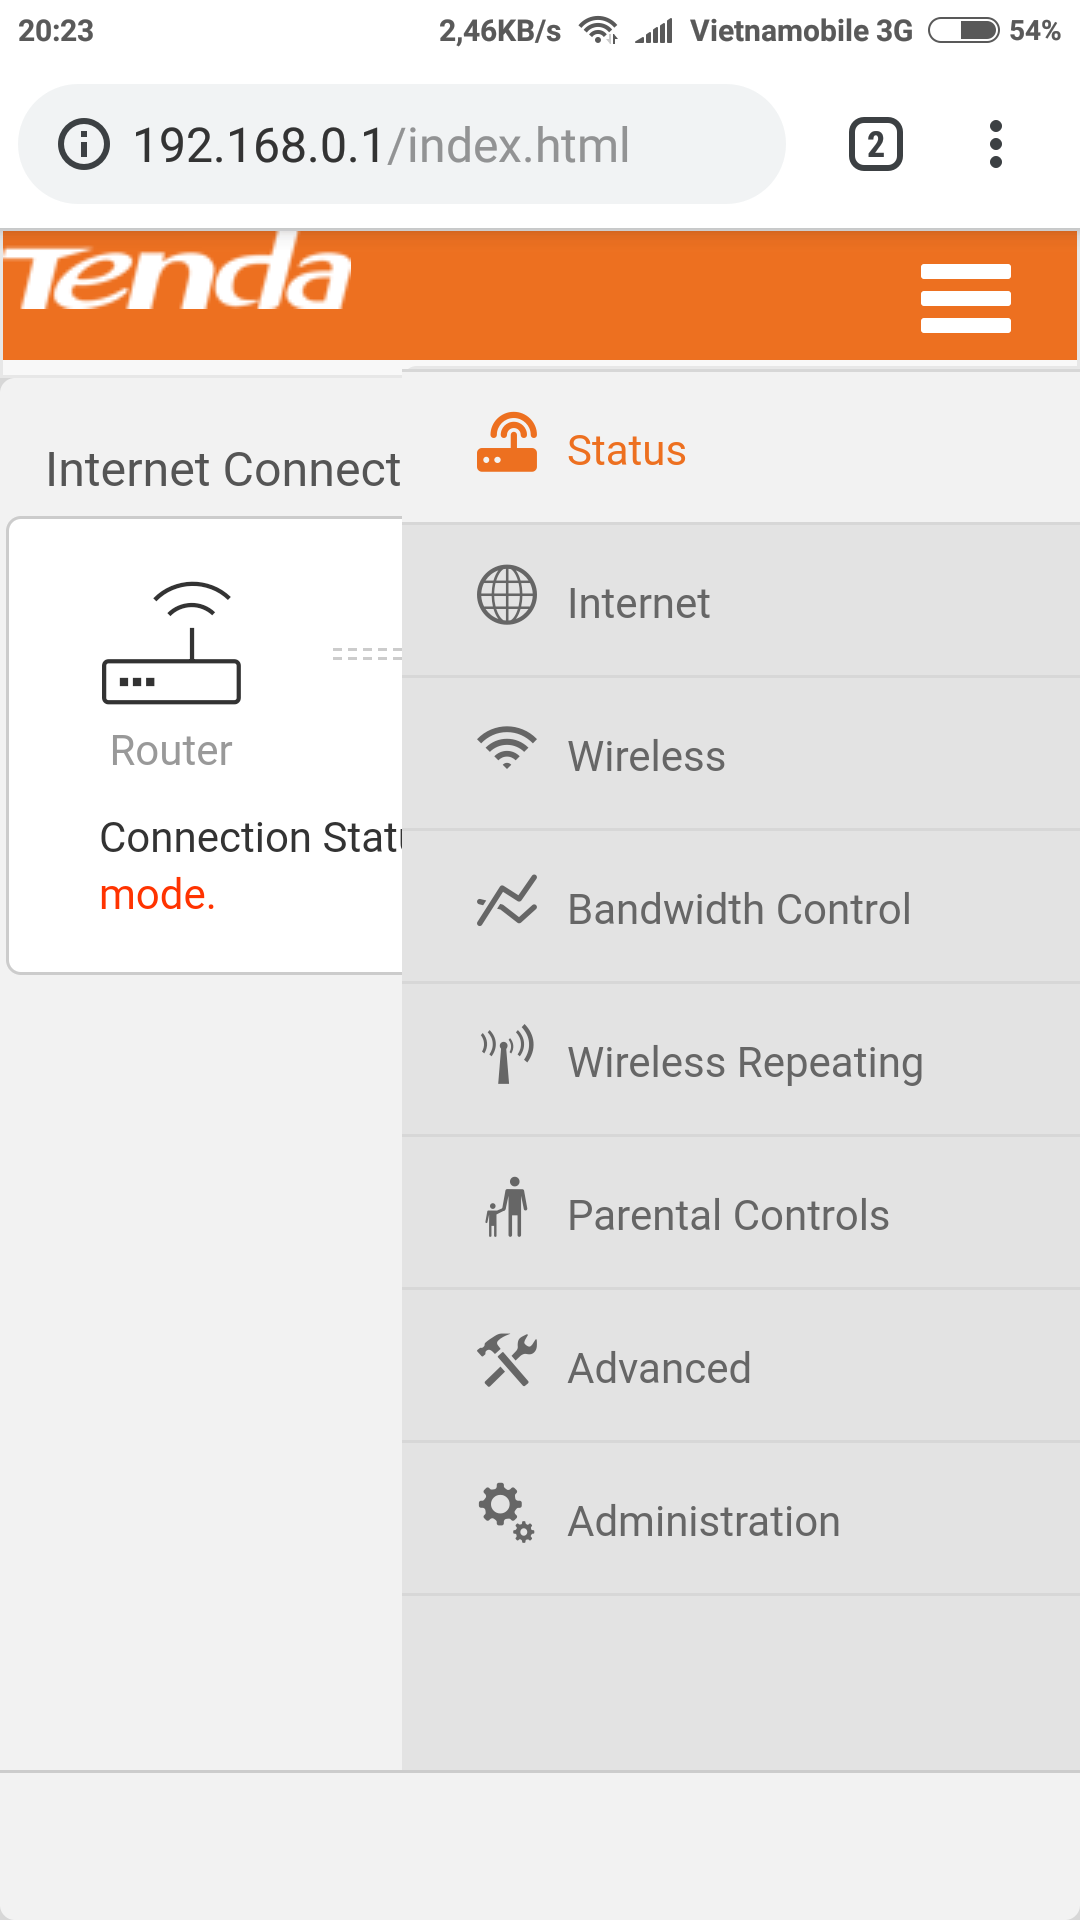Viewport: 1080px width, 1920px height.
Task: Tap the Status router icon
Action: (507, 442)
